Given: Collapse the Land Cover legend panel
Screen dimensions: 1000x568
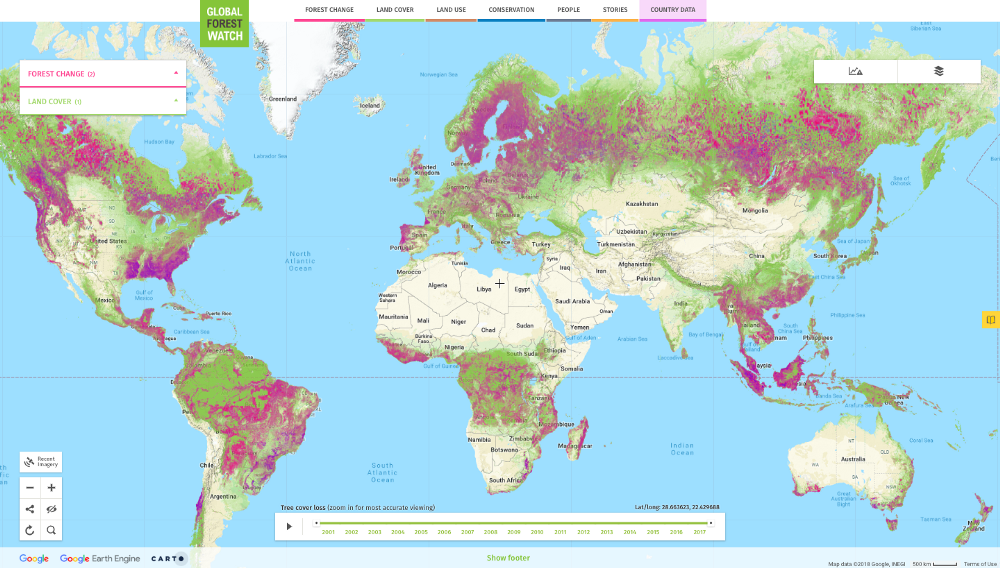Looking at the screenshot, I should click(x=176, y=101).
